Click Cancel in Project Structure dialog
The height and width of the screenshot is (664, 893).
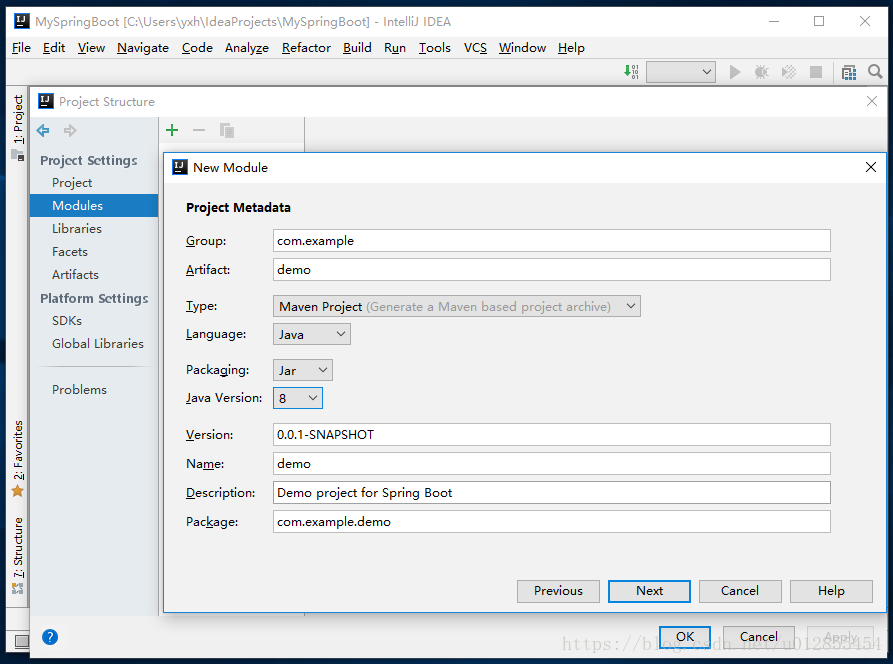tap(759, 637)
